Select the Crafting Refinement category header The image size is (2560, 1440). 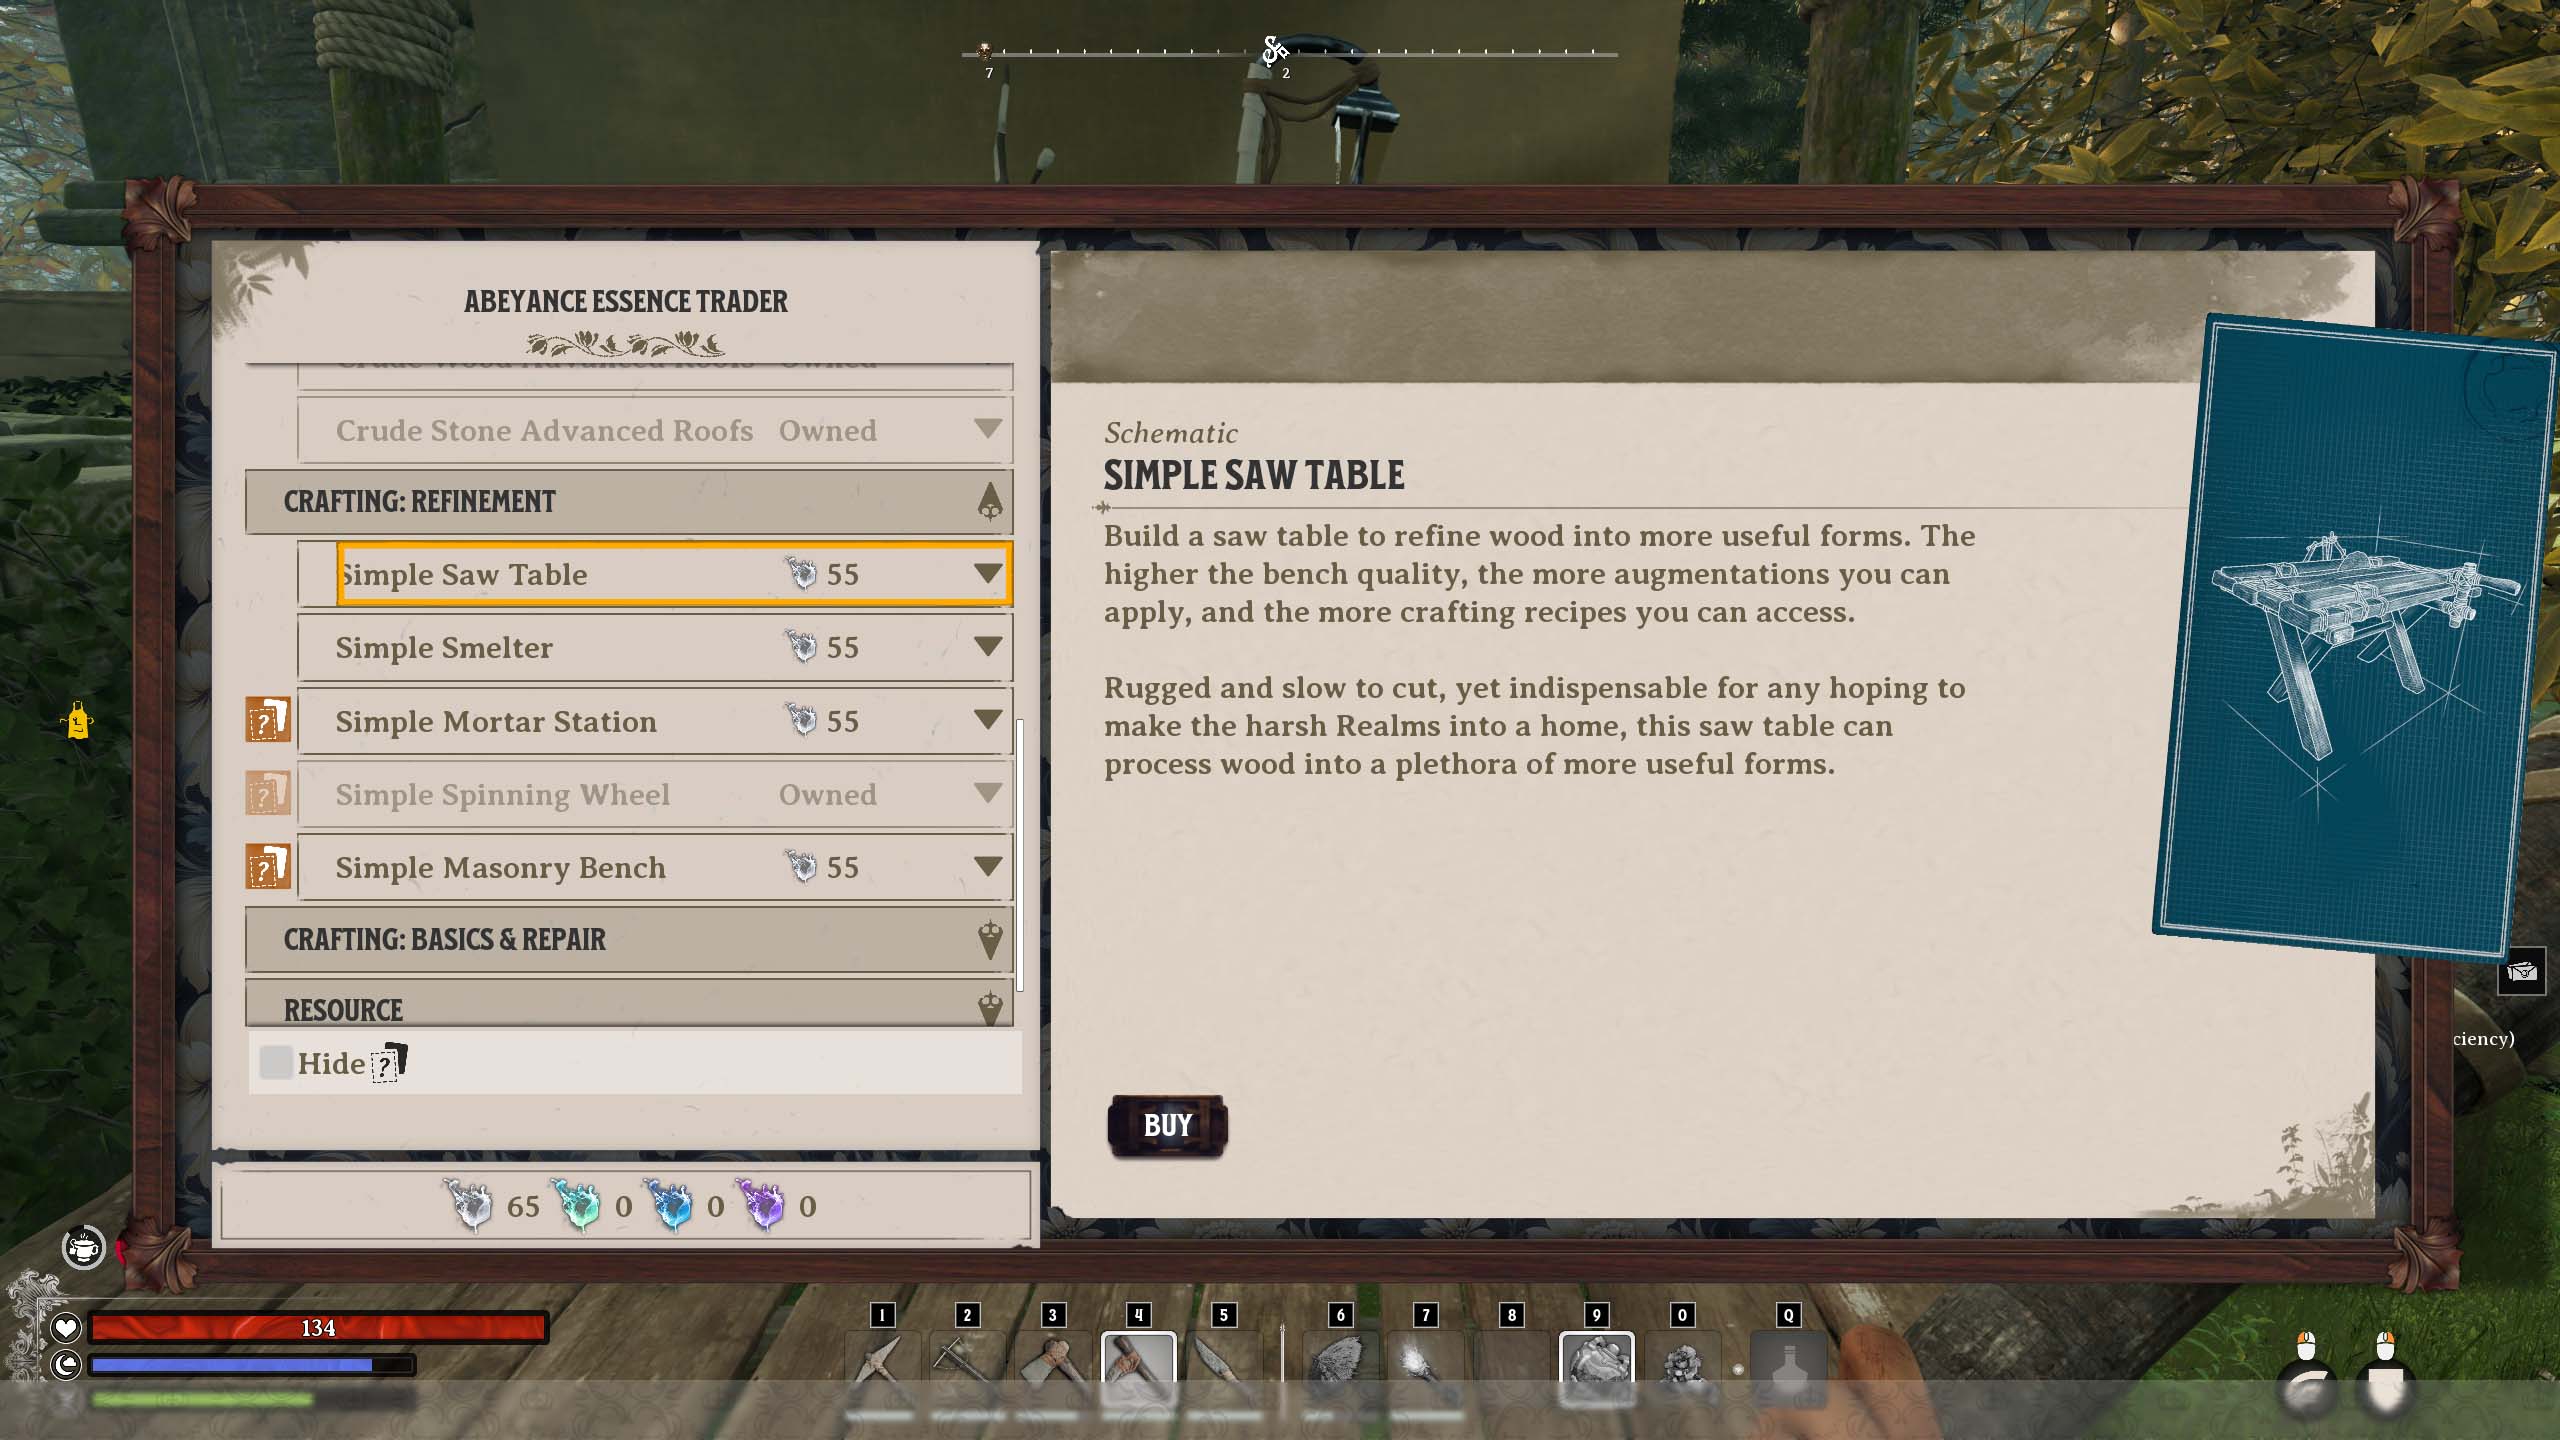629,501
